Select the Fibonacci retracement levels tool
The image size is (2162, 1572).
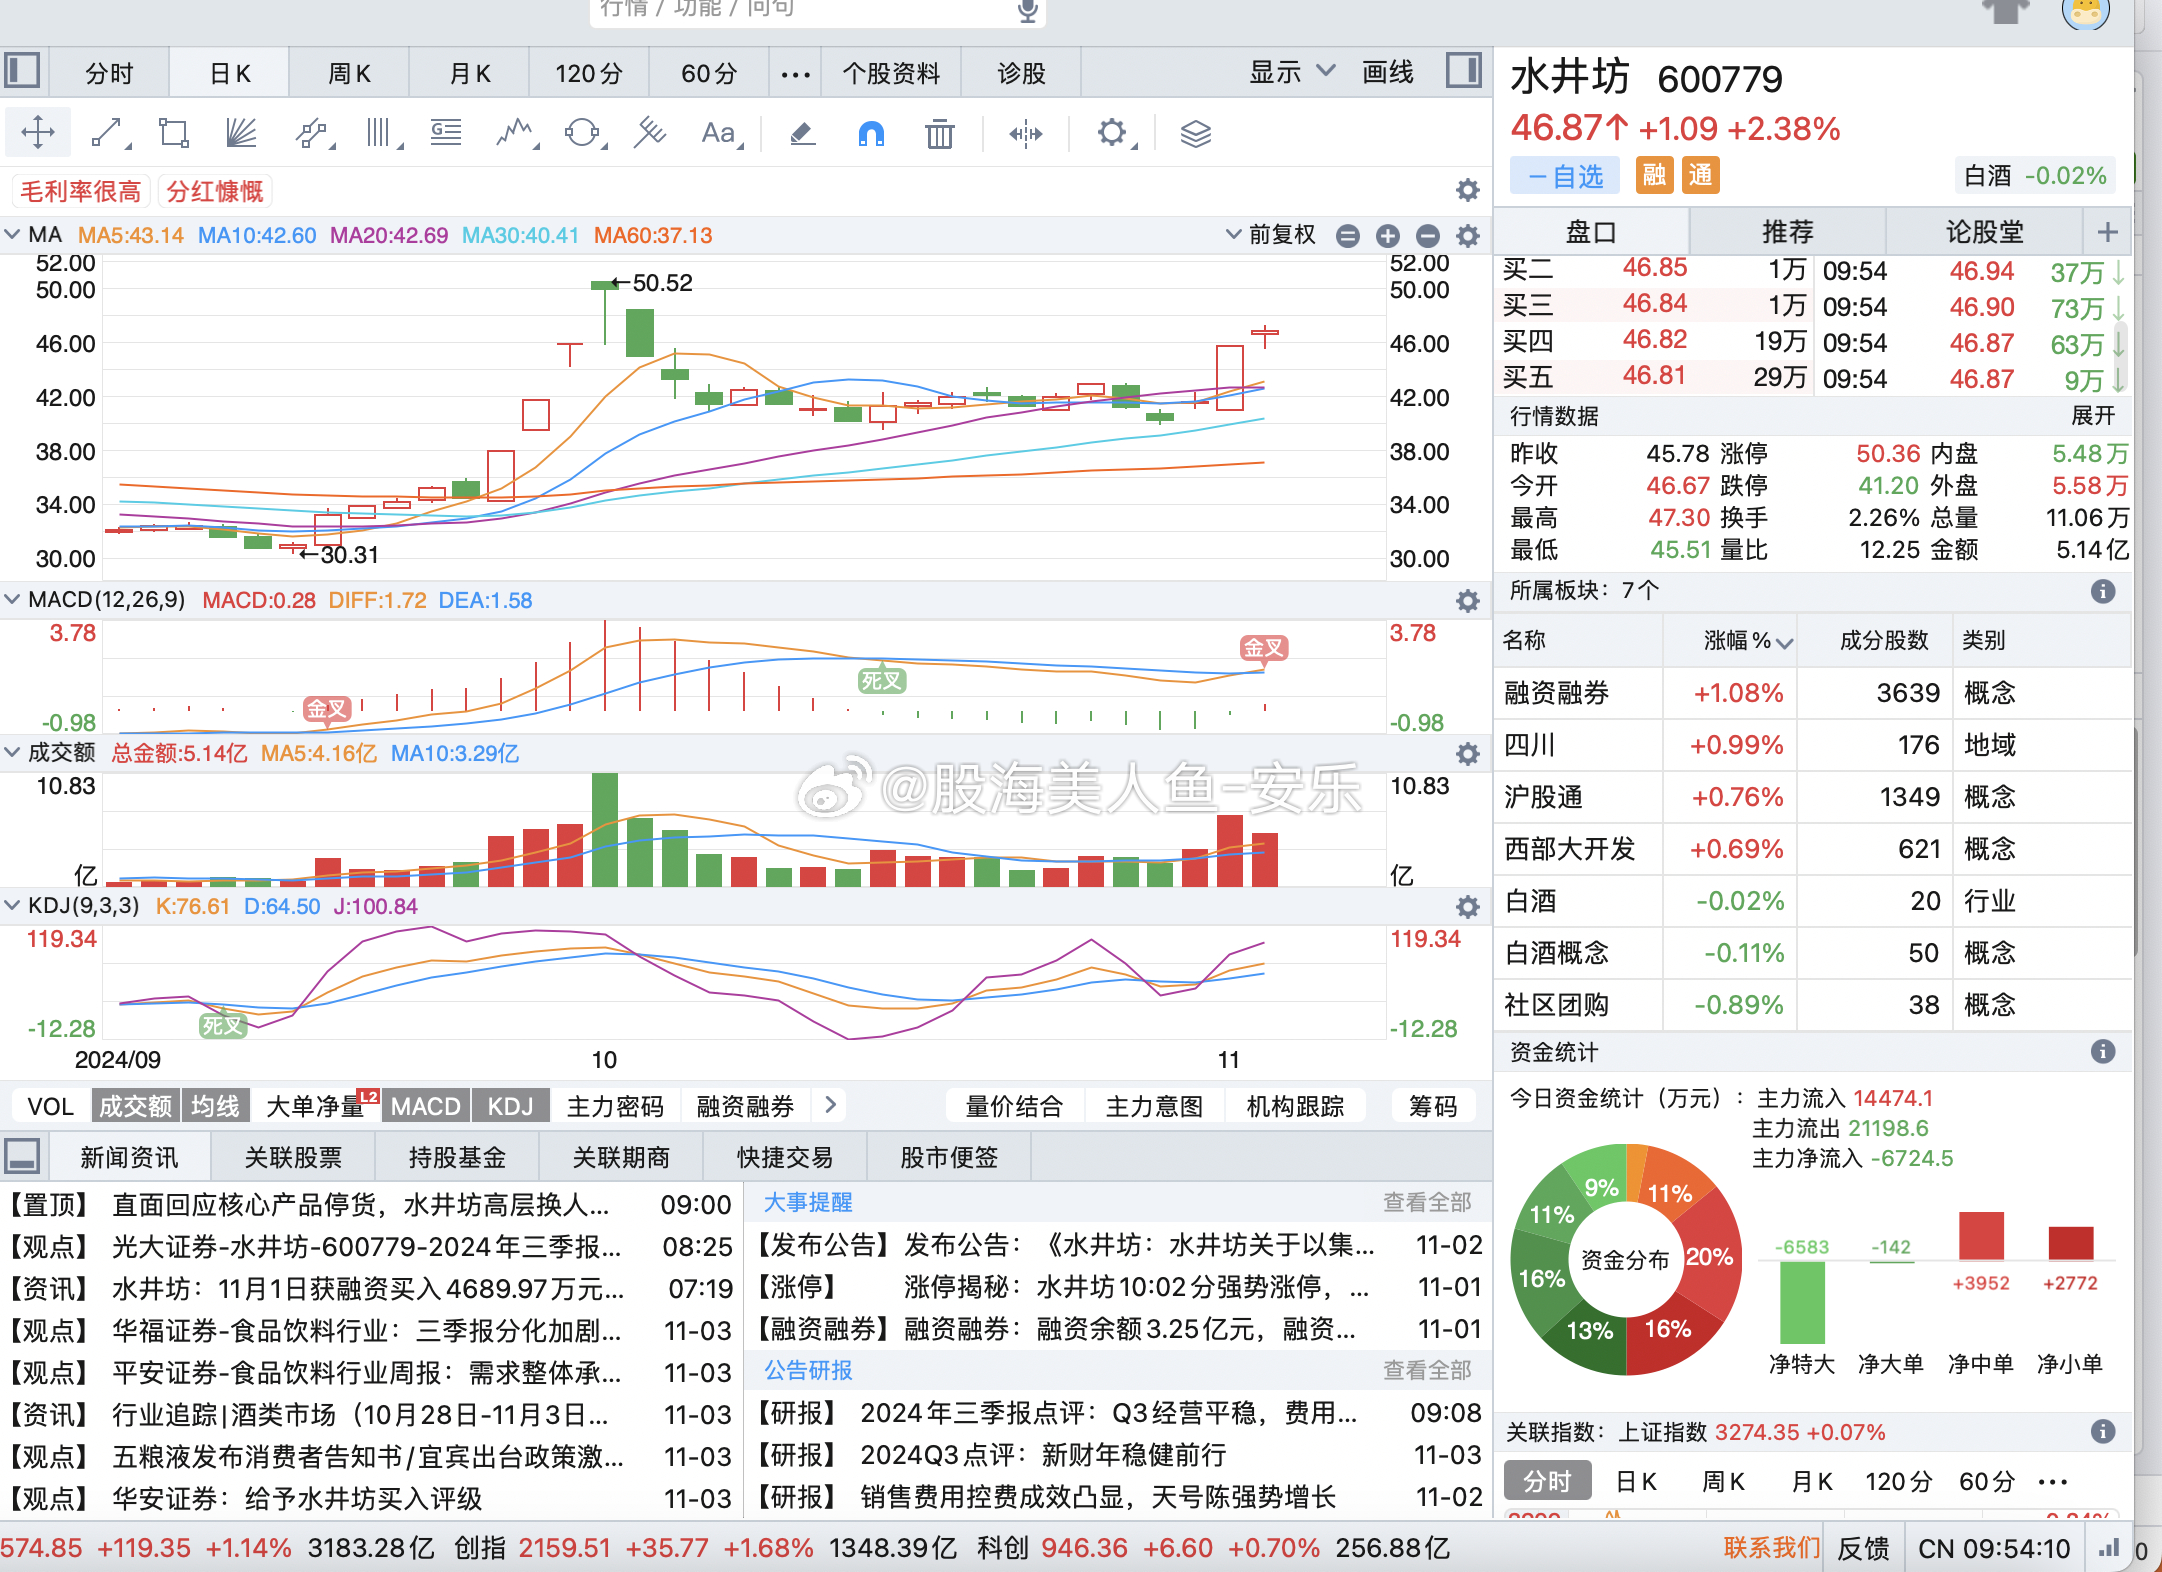[446, 133]
